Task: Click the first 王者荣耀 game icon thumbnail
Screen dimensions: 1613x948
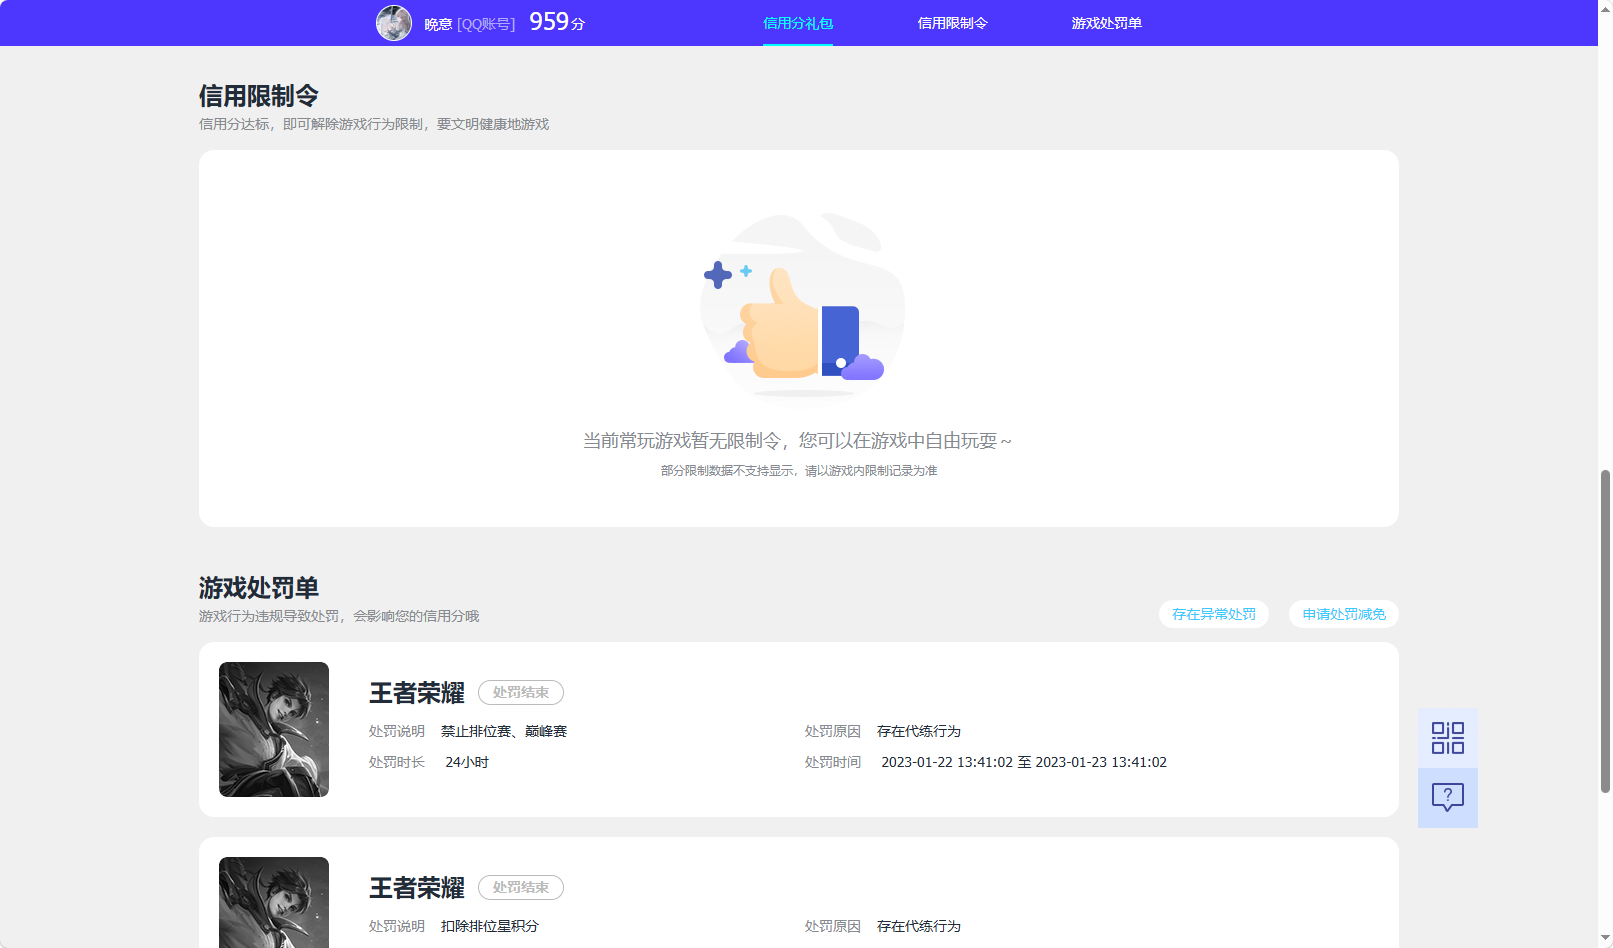Action: [x=273, y=729]
